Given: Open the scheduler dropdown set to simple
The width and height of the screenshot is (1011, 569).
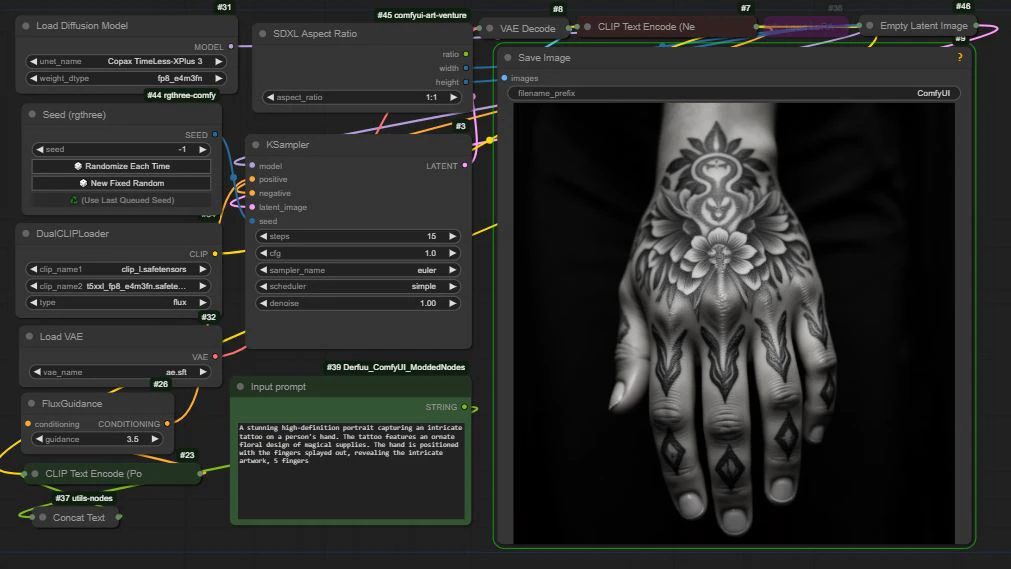Looking at the screenshot, I should pyautogui.click(x=358, y=286).
